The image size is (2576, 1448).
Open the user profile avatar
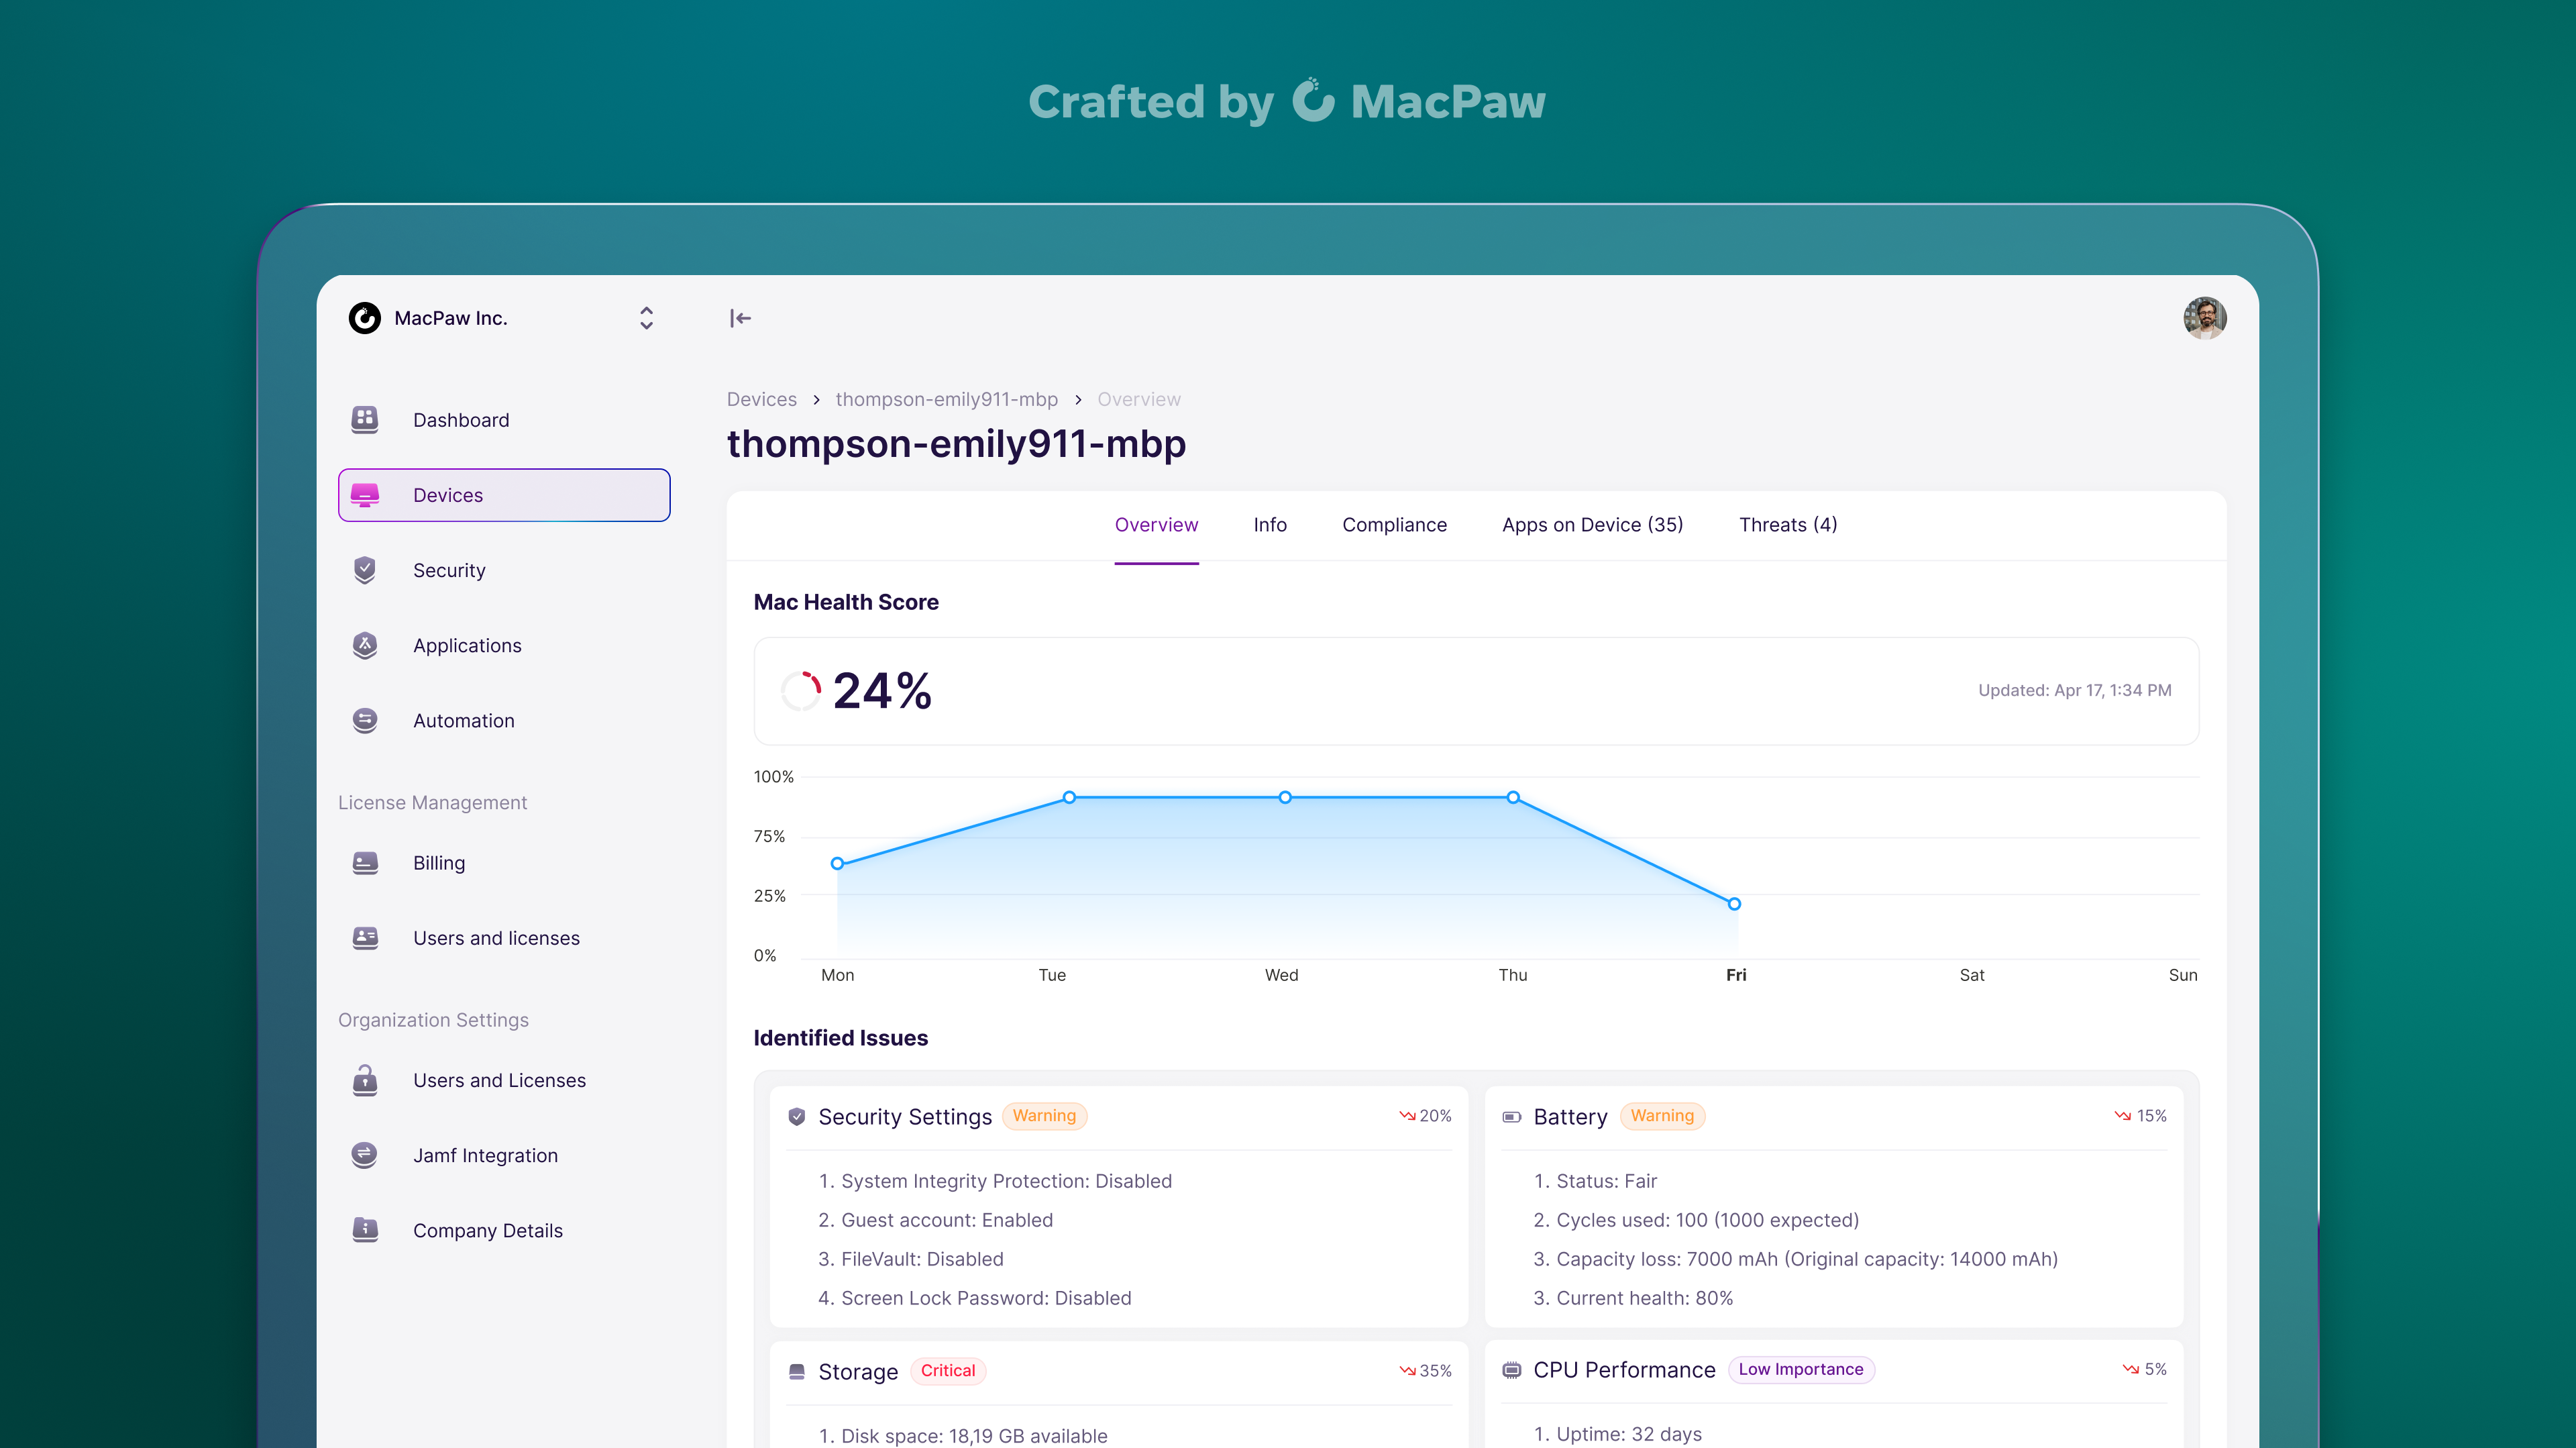point(2204,318)
